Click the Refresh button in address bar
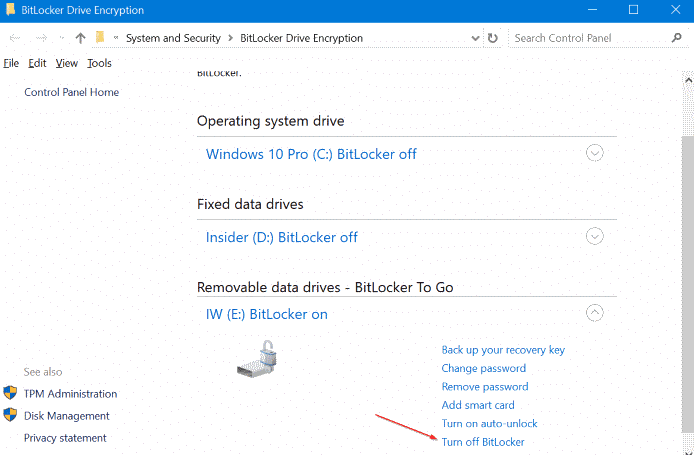 492,38
